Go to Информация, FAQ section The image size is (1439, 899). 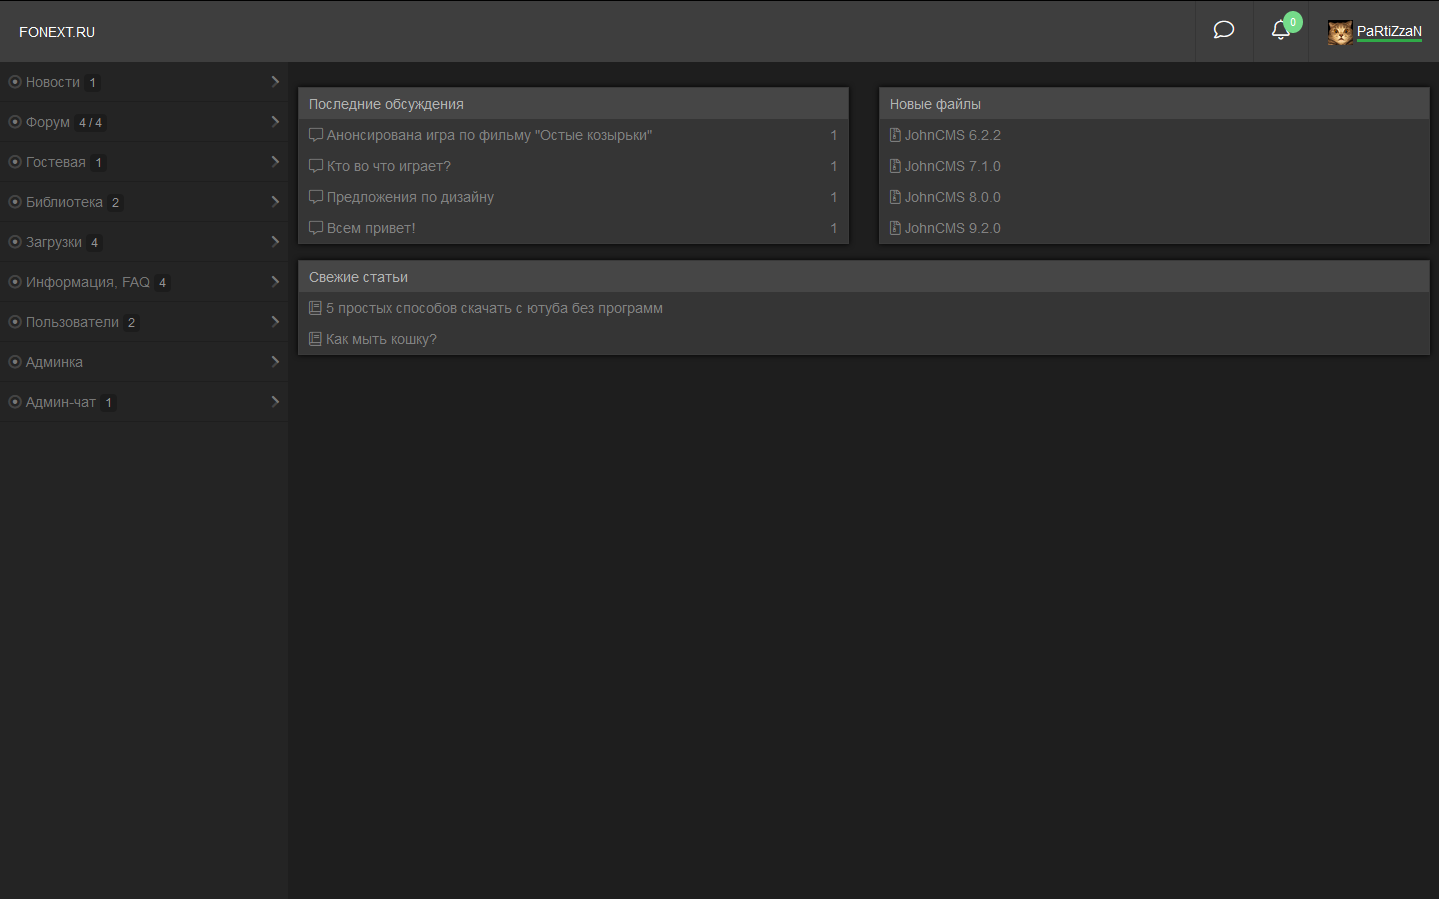pos(88,282)
